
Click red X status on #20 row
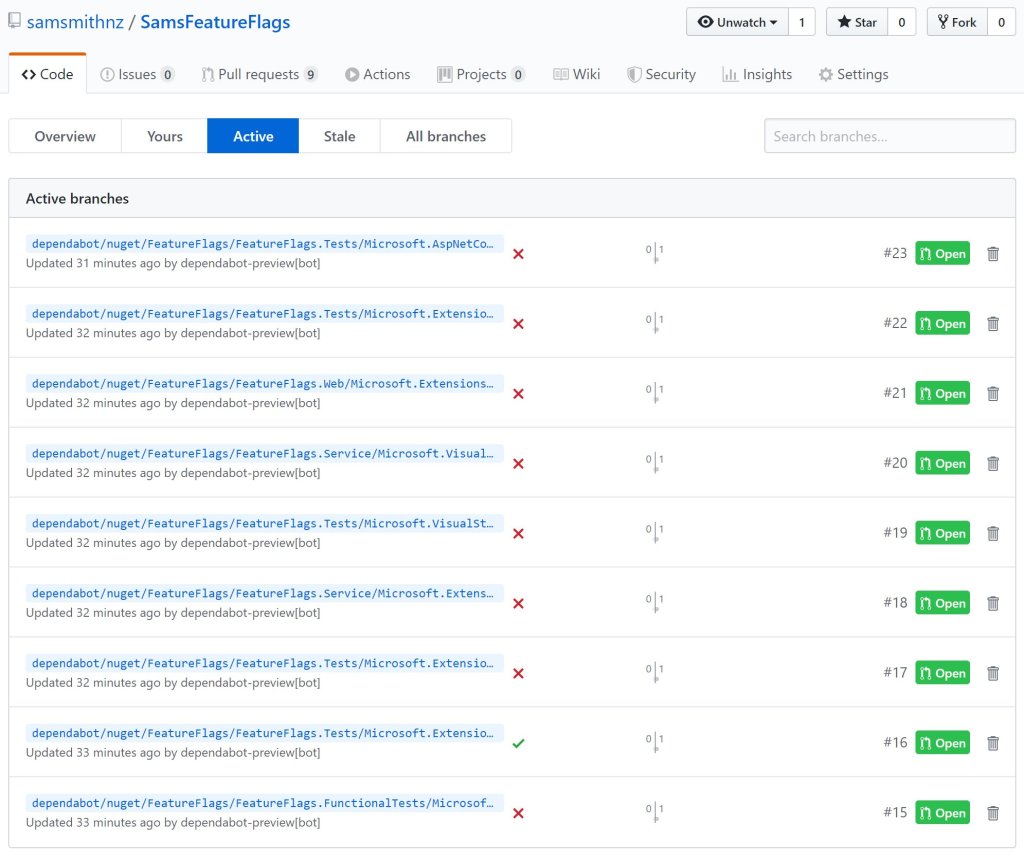518,464
